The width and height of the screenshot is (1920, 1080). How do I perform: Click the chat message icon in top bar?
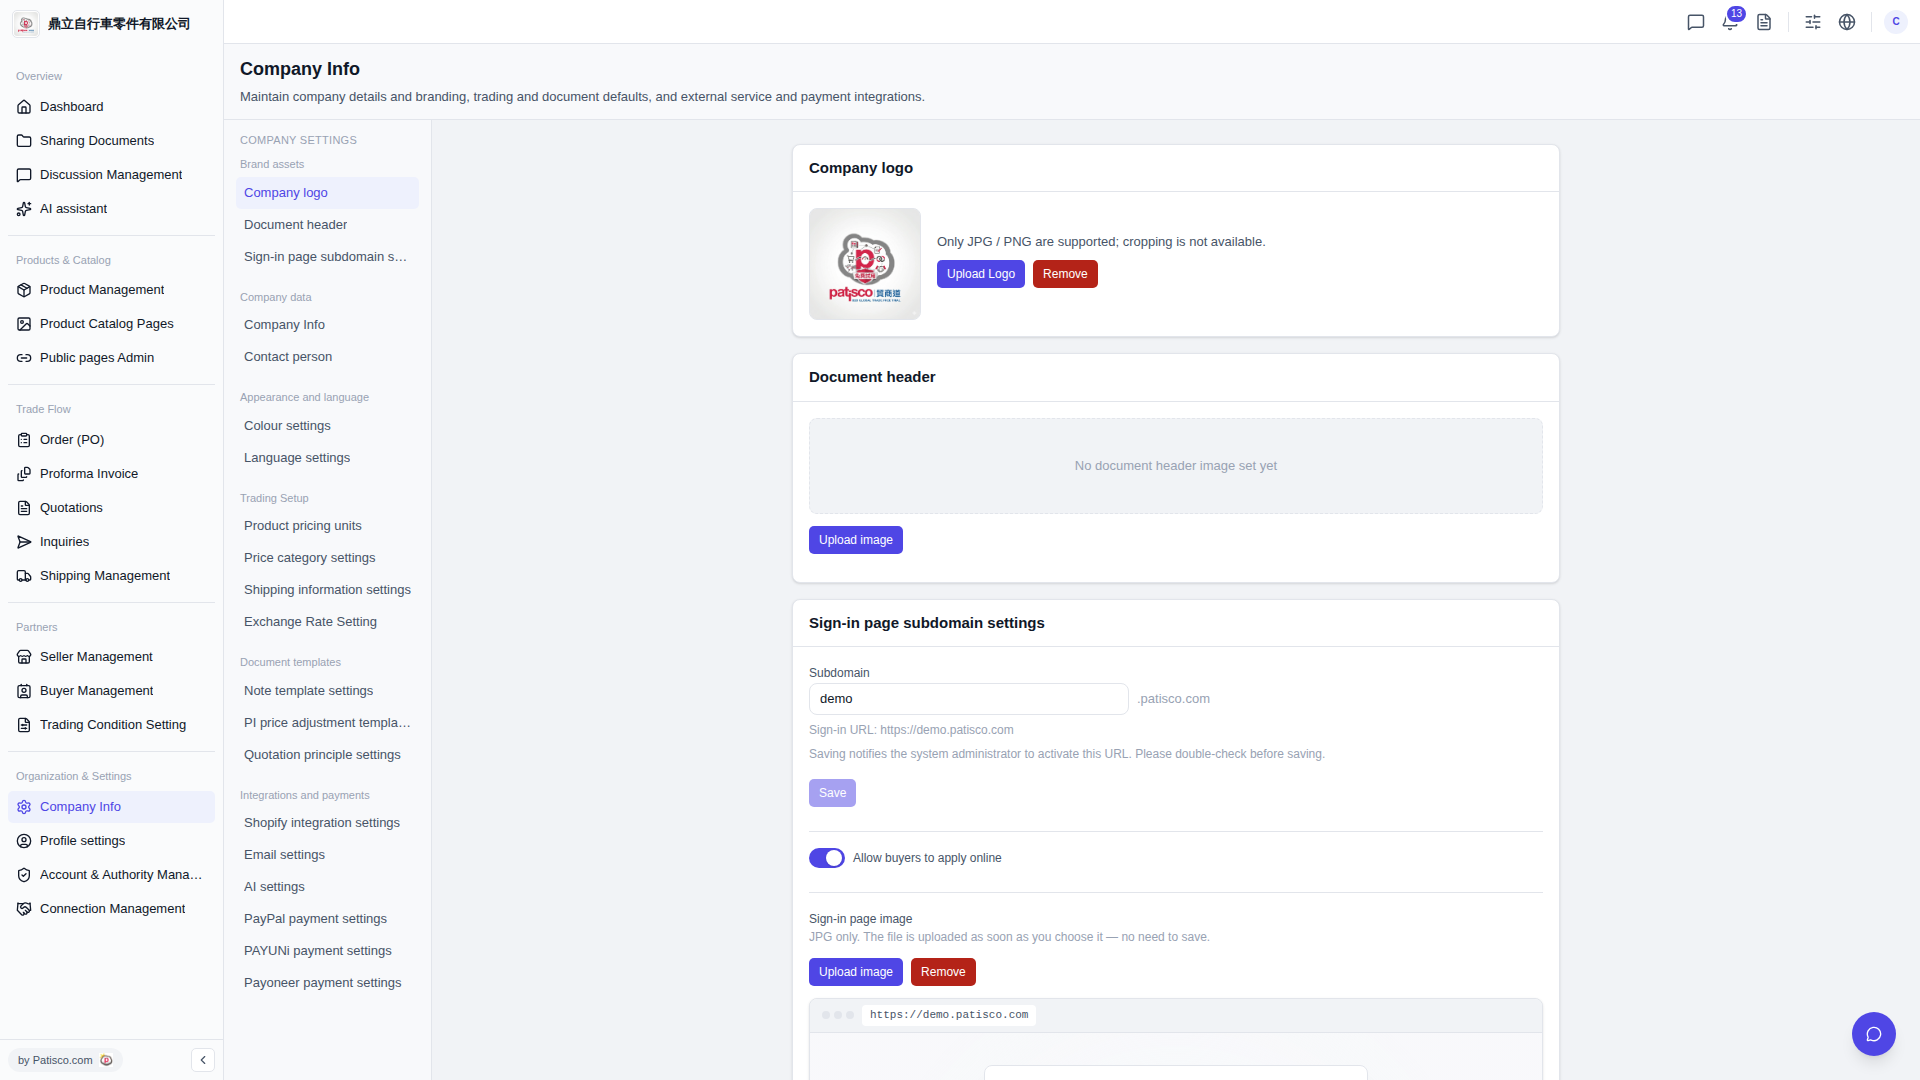pyautogui.click(x=1696, y=22)
